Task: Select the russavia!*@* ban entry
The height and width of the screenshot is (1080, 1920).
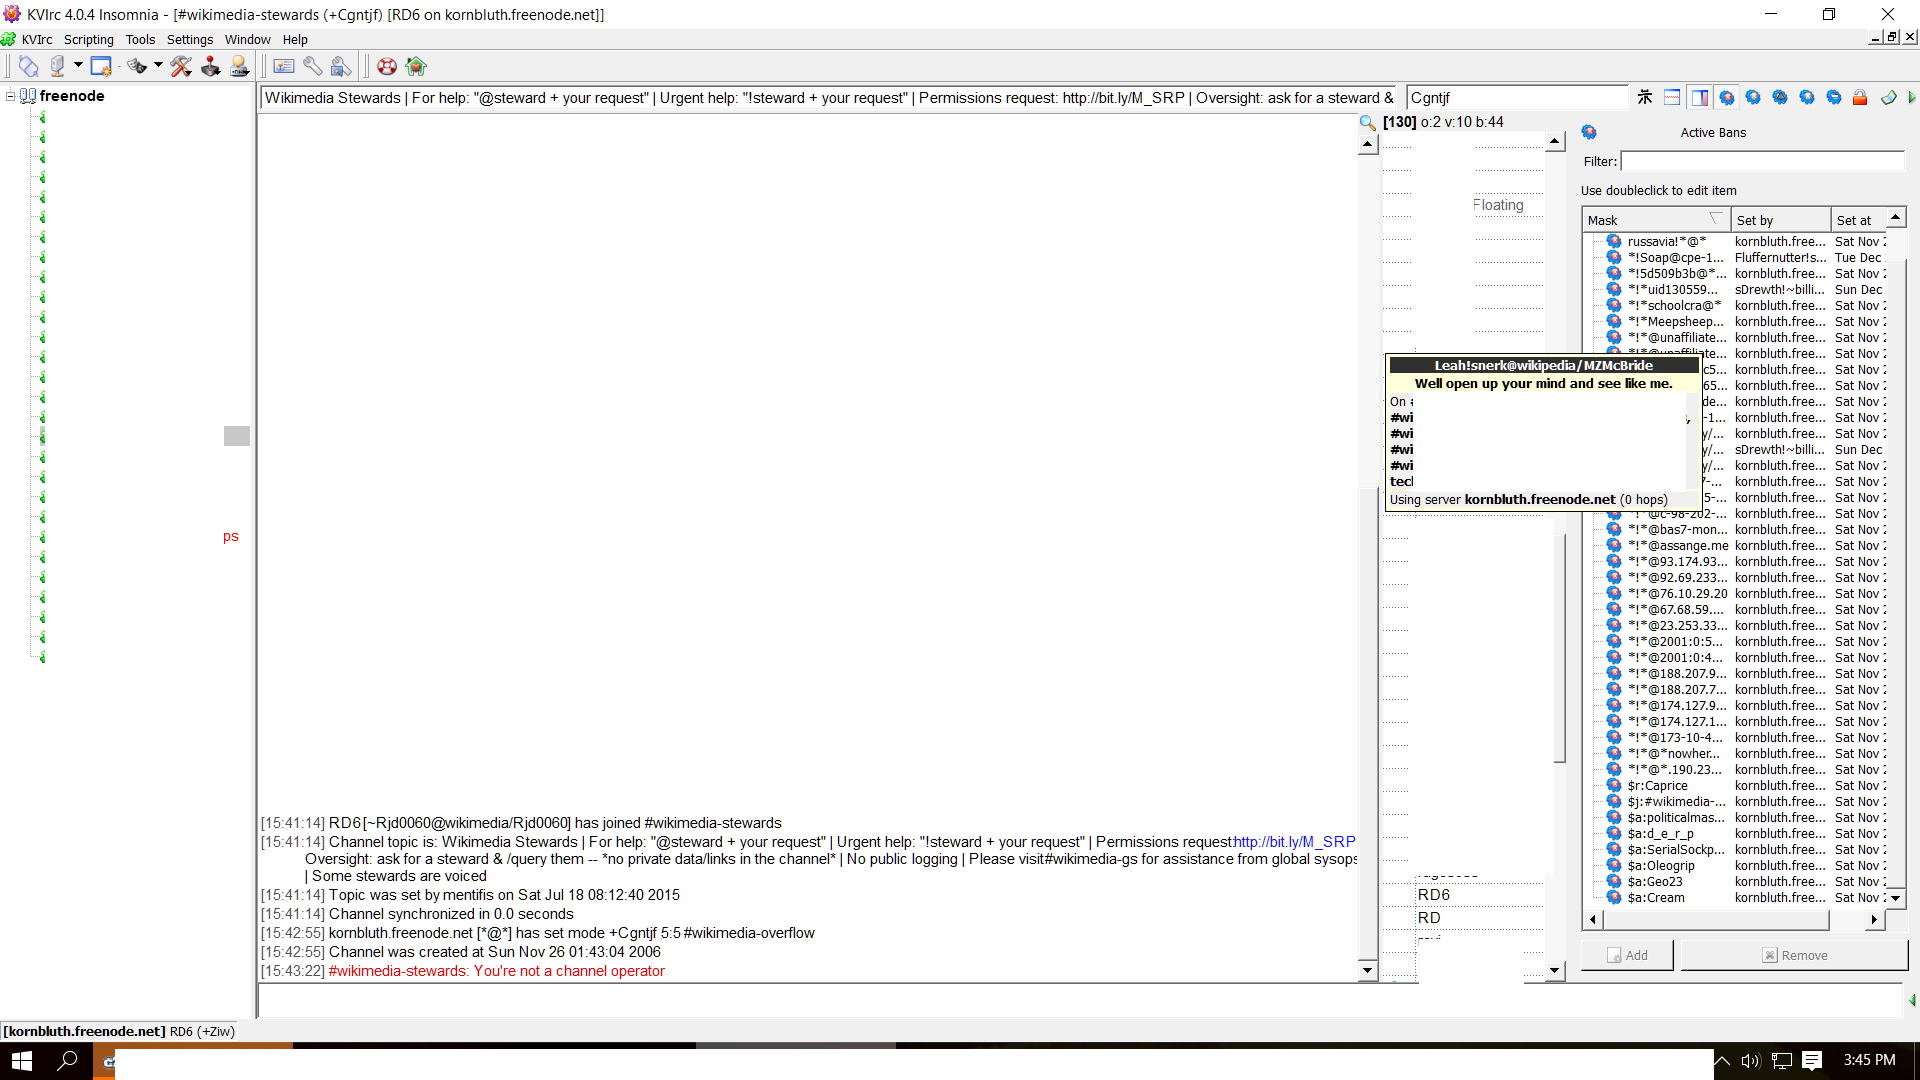Action: pos(1667,241)
